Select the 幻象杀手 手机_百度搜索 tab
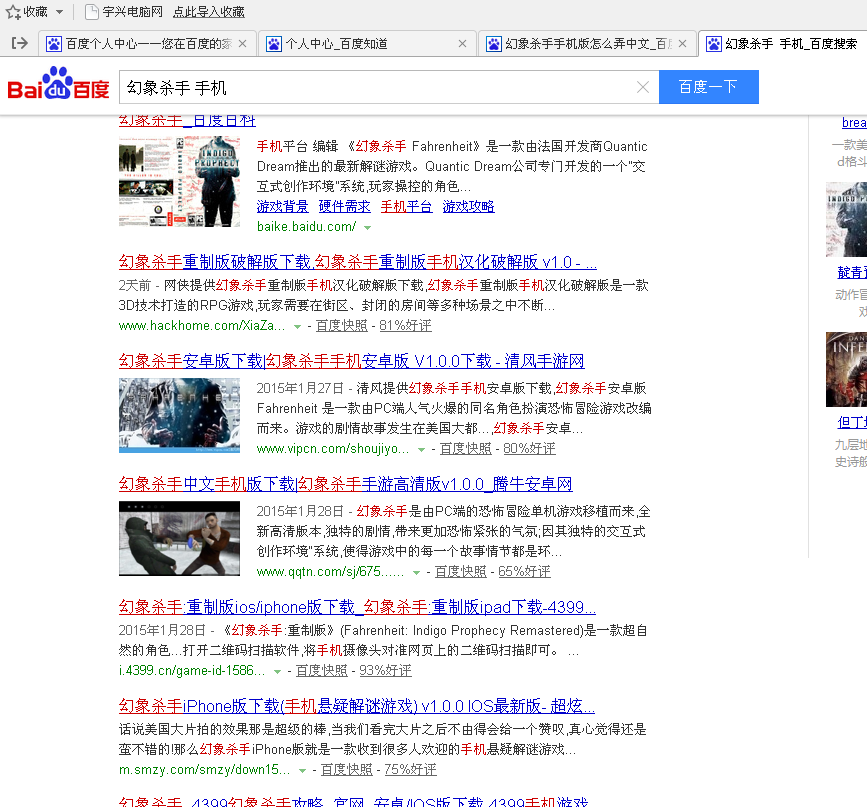 pyautogui.click(x=782, y=44)
